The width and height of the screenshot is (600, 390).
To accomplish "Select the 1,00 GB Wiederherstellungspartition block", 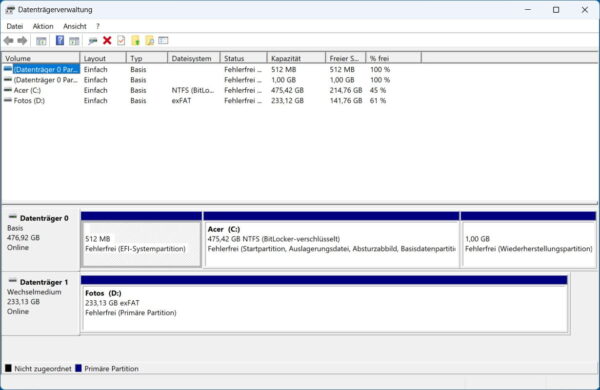I will (528, 240).
